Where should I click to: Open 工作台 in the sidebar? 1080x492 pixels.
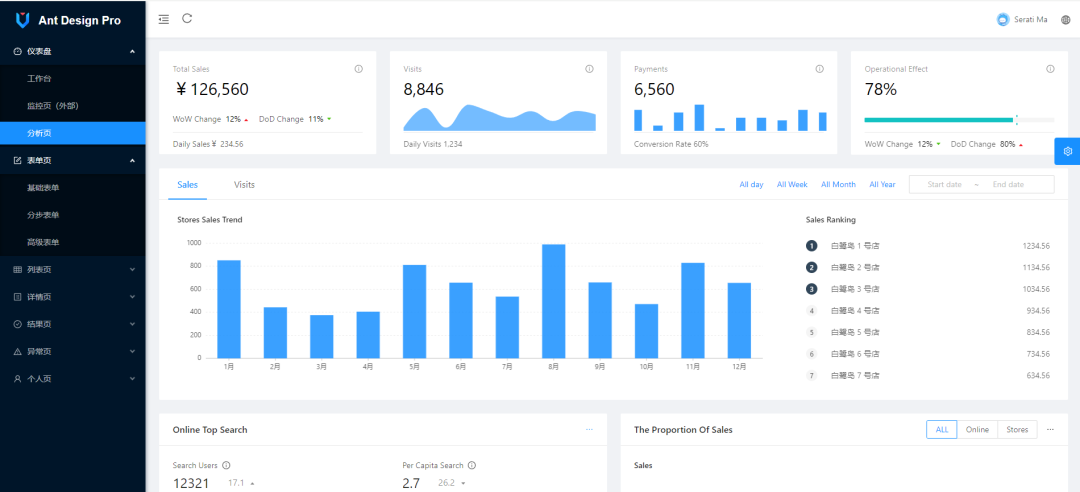pos(39,78)
